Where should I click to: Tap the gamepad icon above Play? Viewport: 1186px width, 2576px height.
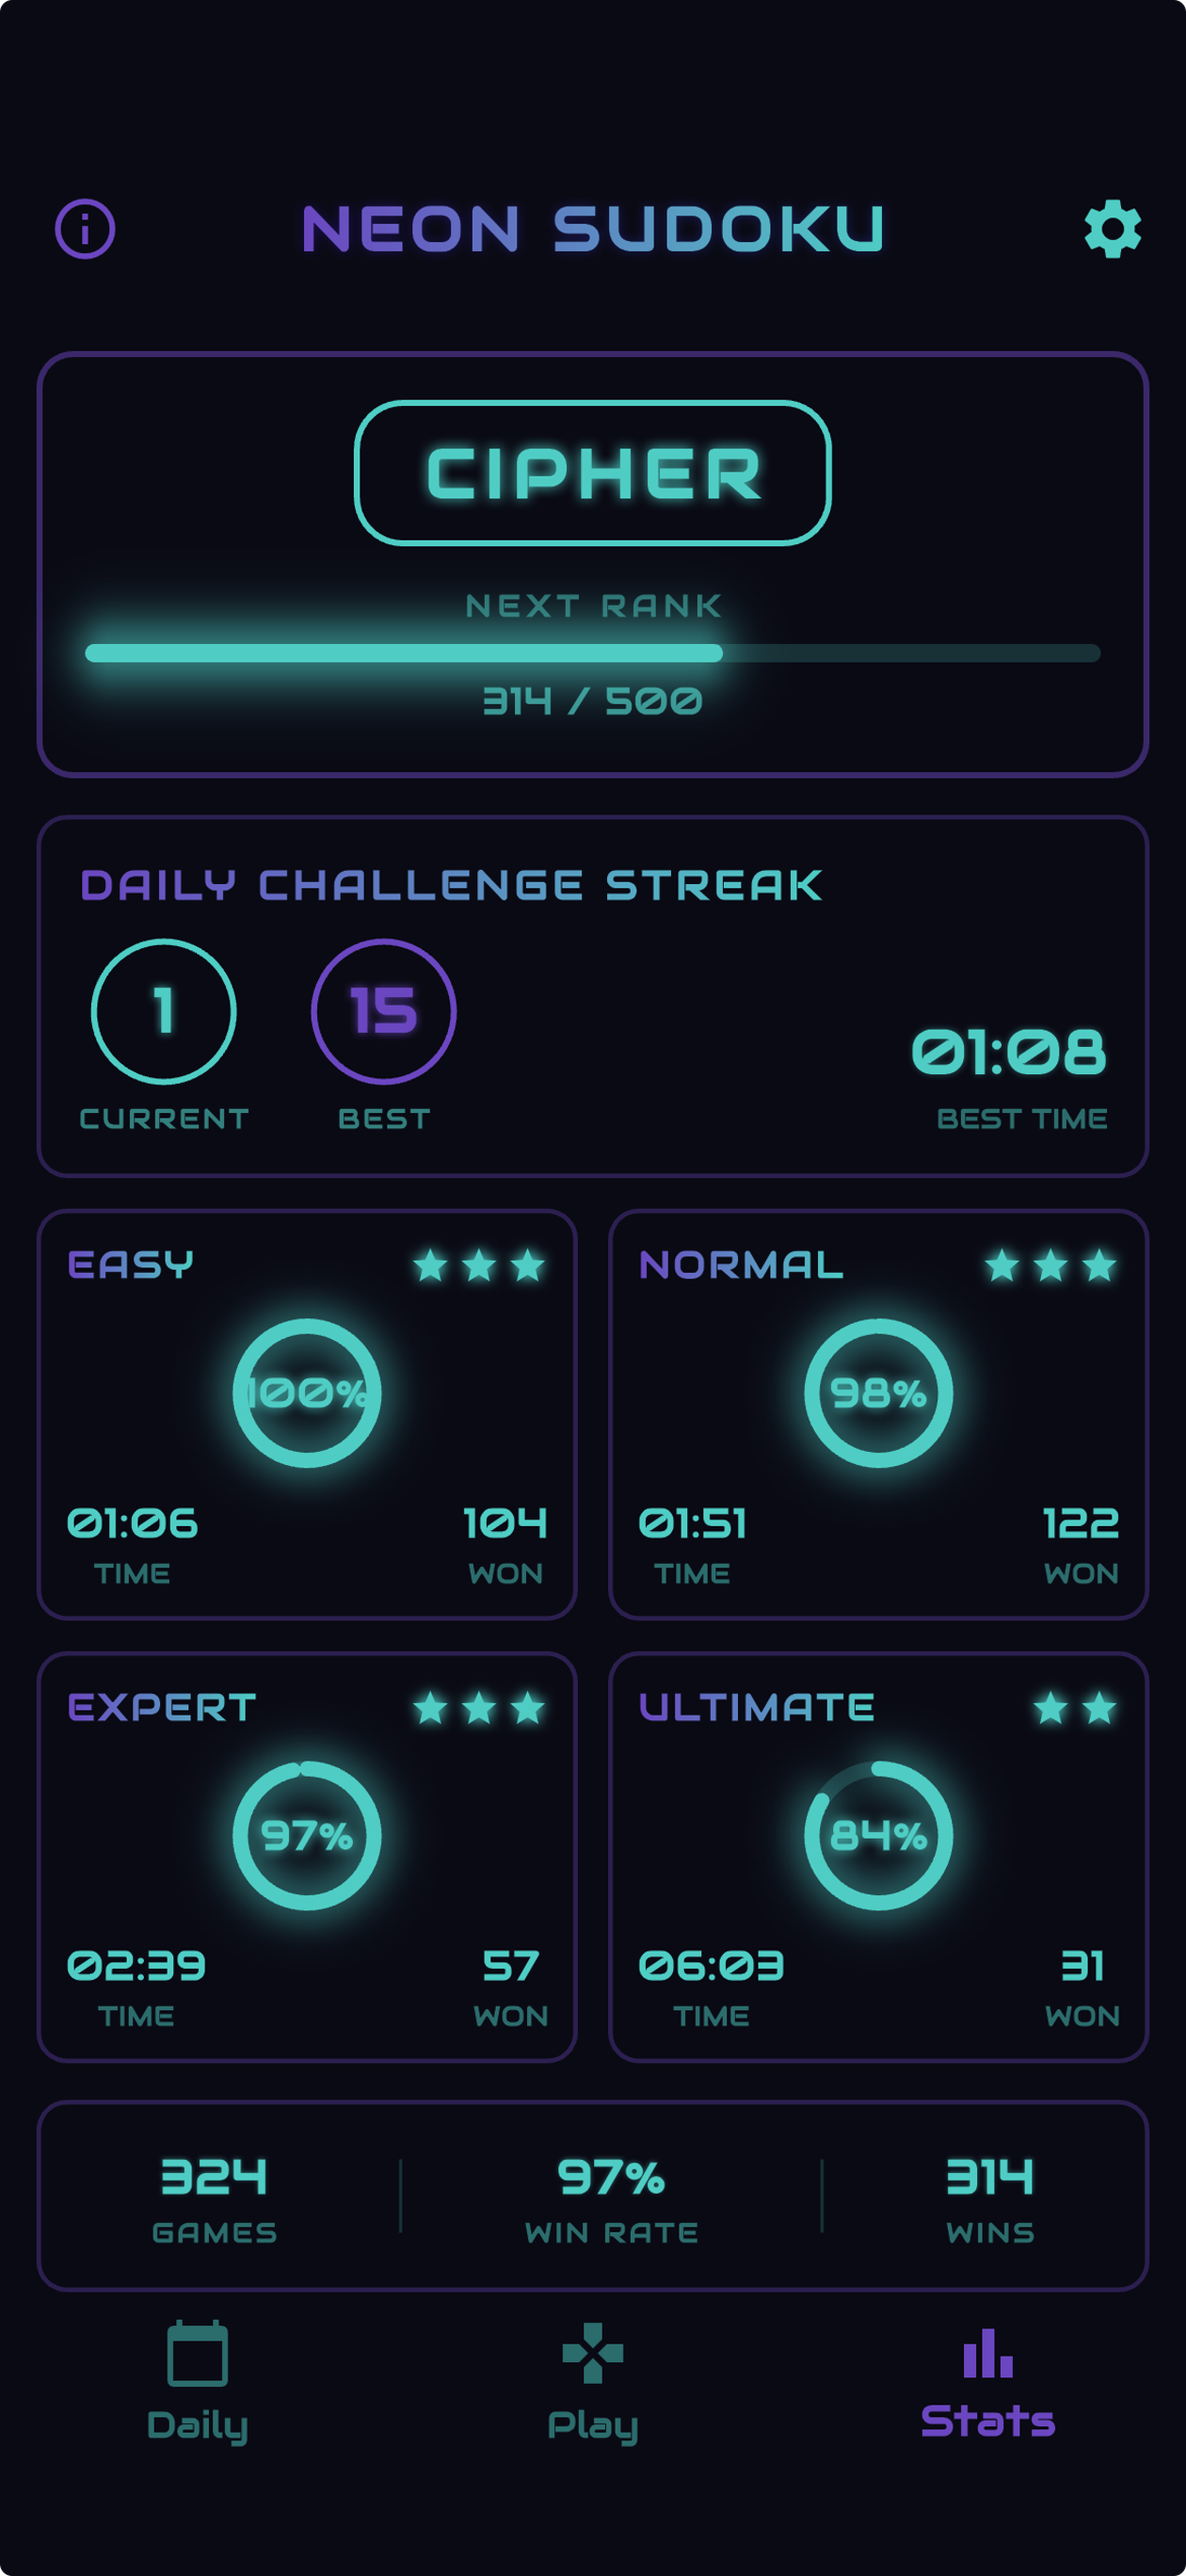(593, 2353)
